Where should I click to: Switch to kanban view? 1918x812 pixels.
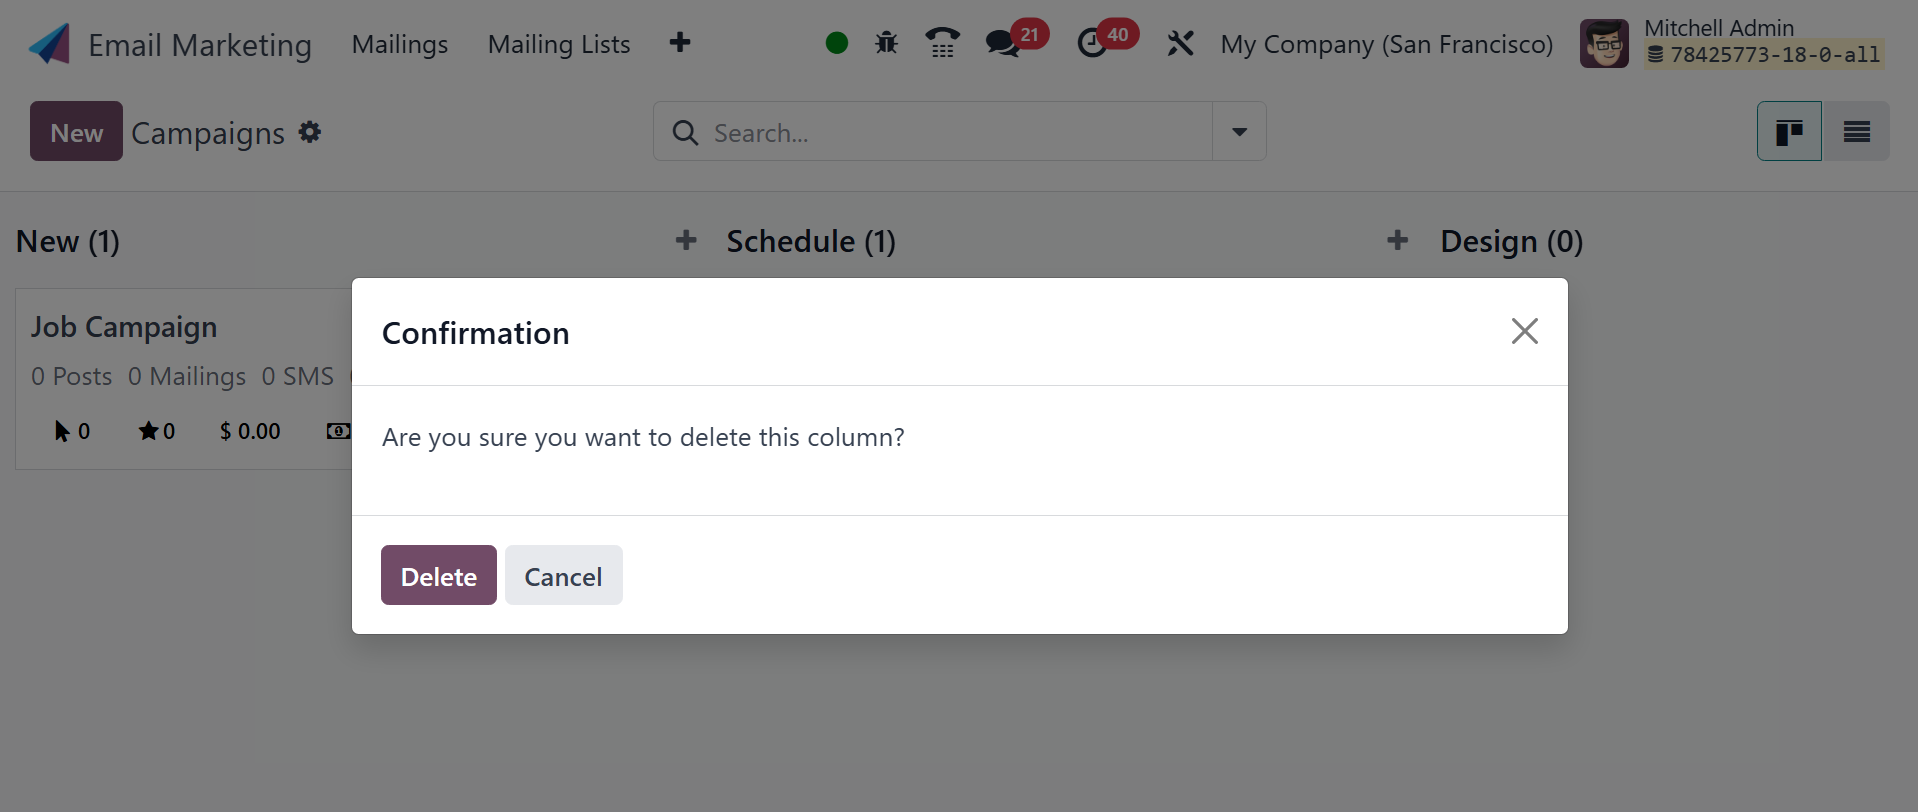[x=1789, y=131]
